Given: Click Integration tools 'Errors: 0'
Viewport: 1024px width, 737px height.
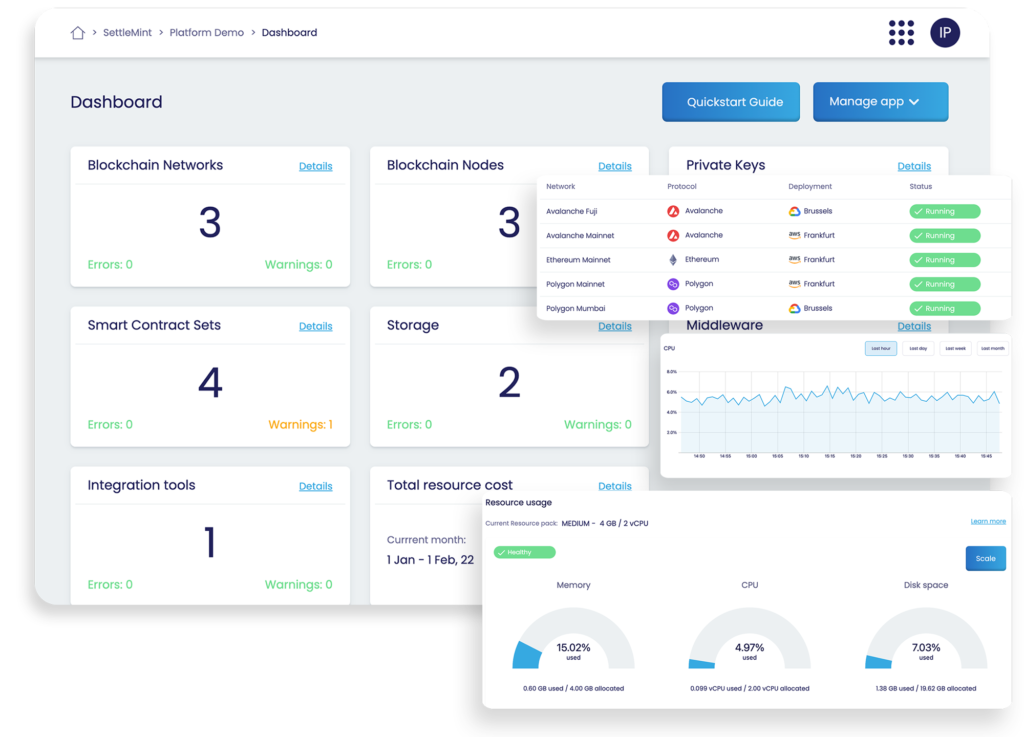Looking at the screenshot, I should pyautogui.click(x=110, y=584).
